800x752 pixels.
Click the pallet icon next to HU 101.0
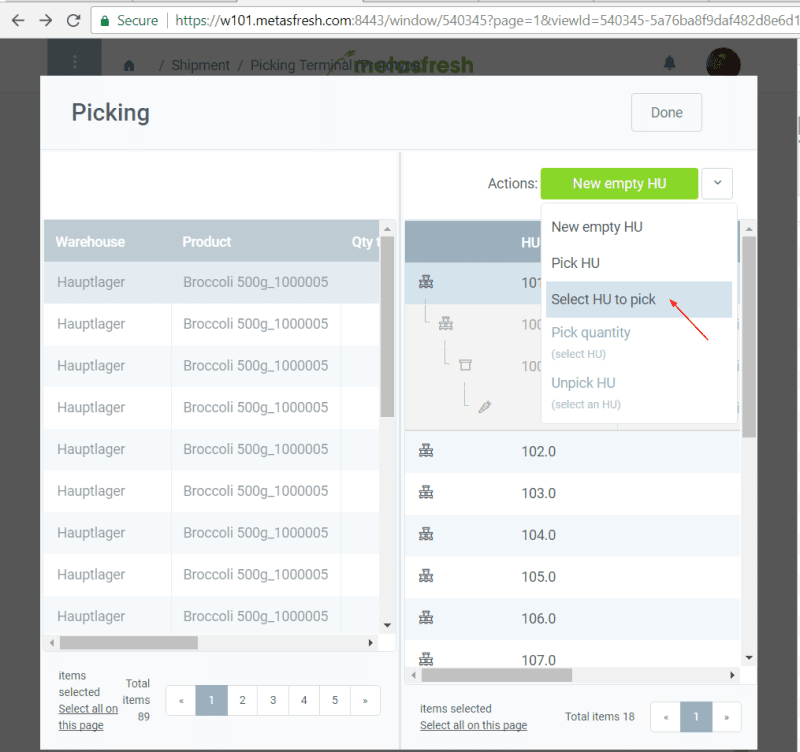point(426,282)
